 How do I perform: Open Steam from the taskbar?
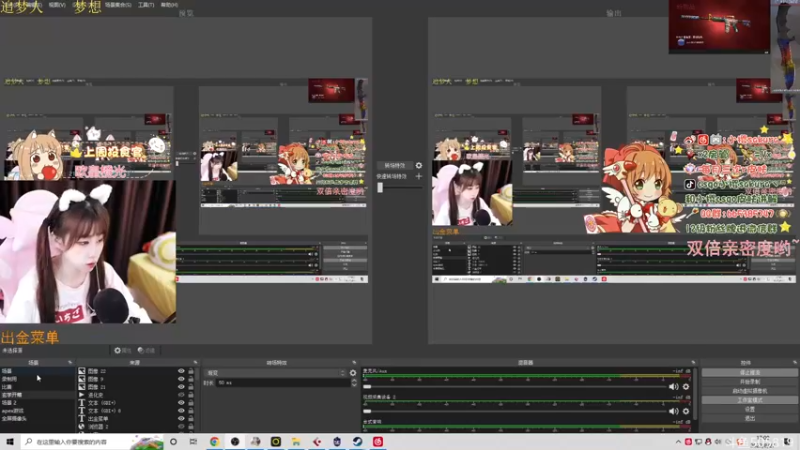(x=357, y=441)
